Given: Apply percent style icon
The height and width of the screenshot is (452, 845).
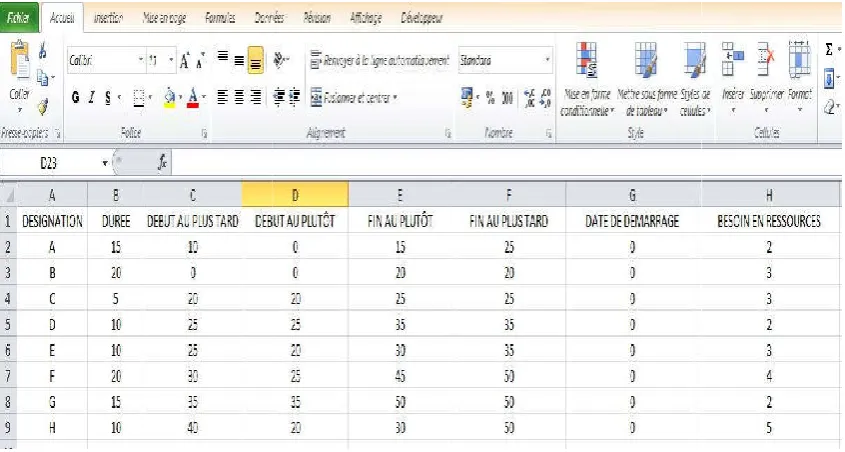Looking at the screenshot, I should 490,98.
